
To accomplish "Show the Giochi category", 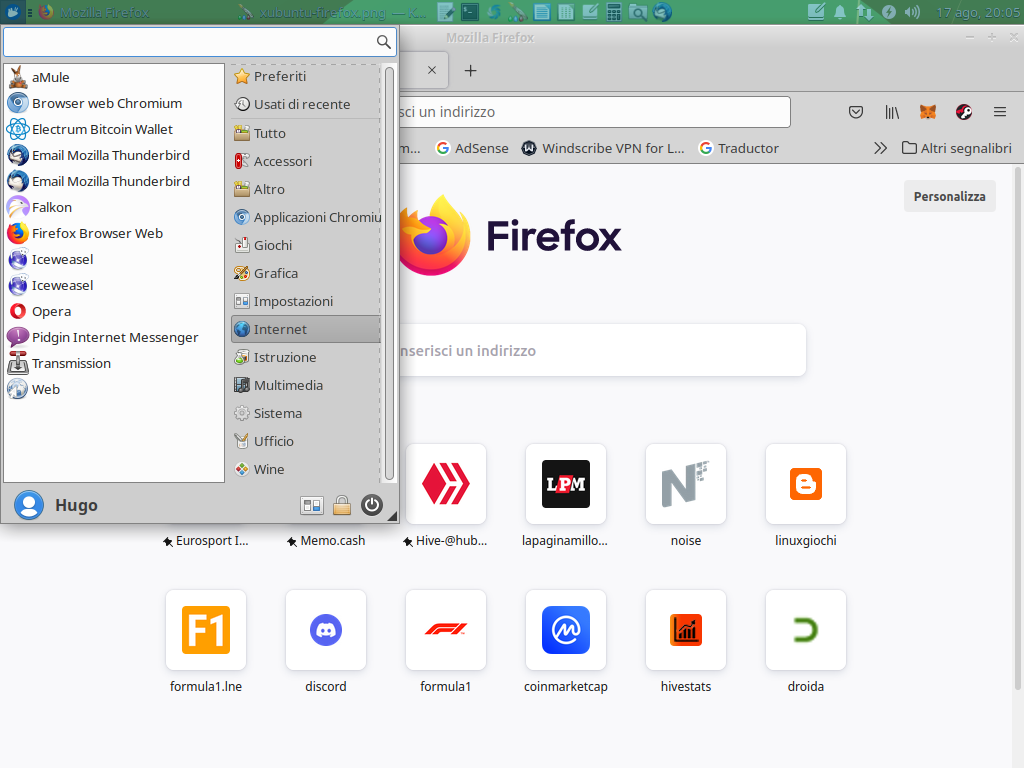I will pos(306,246).
